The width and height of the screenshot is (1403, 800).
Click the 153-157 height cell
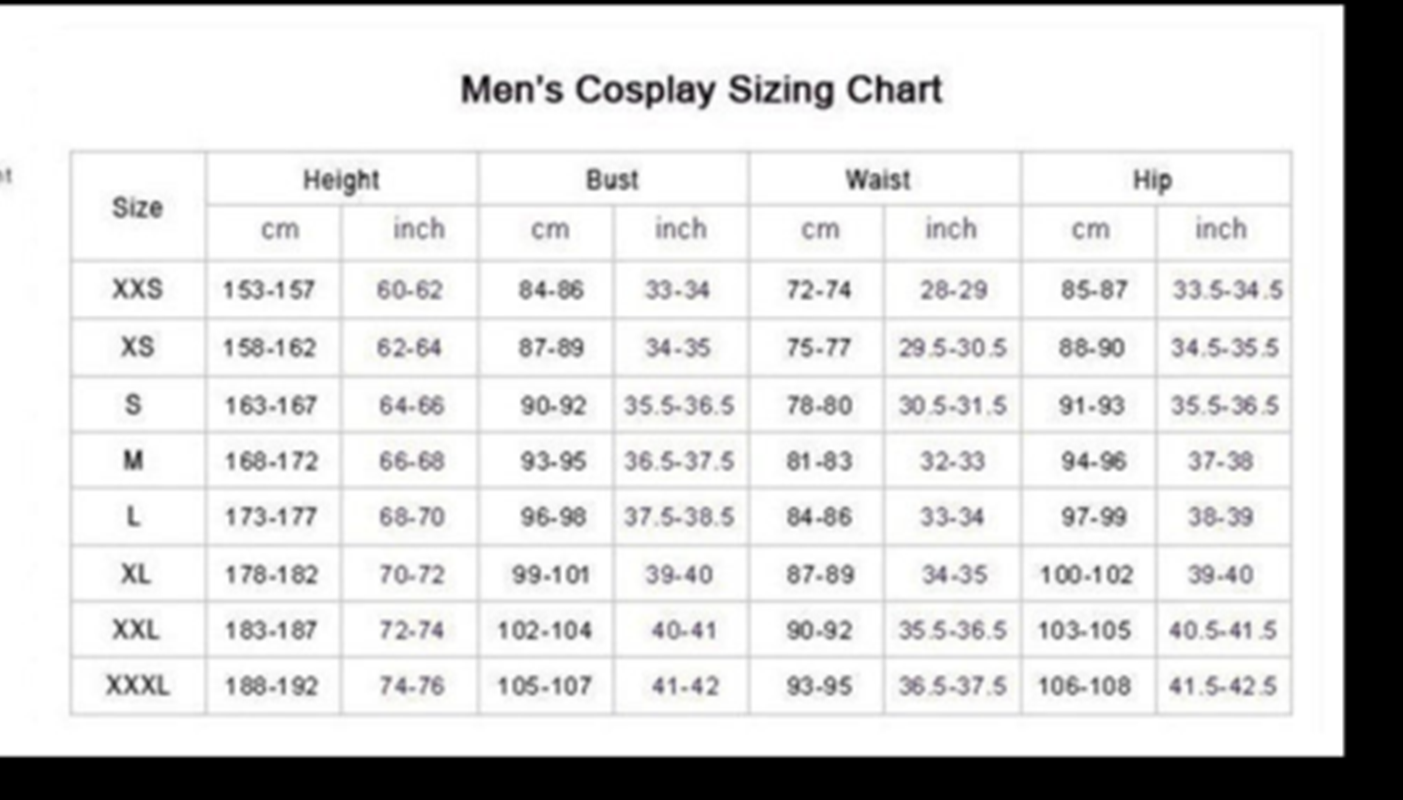point(269,291)
